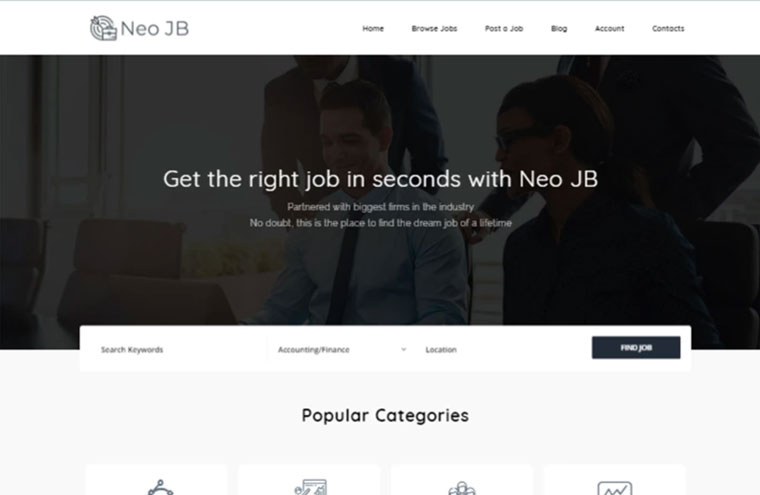The height and width of the screenshot is (495, 760).
Task: Open the vector curve design category icon
Action: coord(160,487)
